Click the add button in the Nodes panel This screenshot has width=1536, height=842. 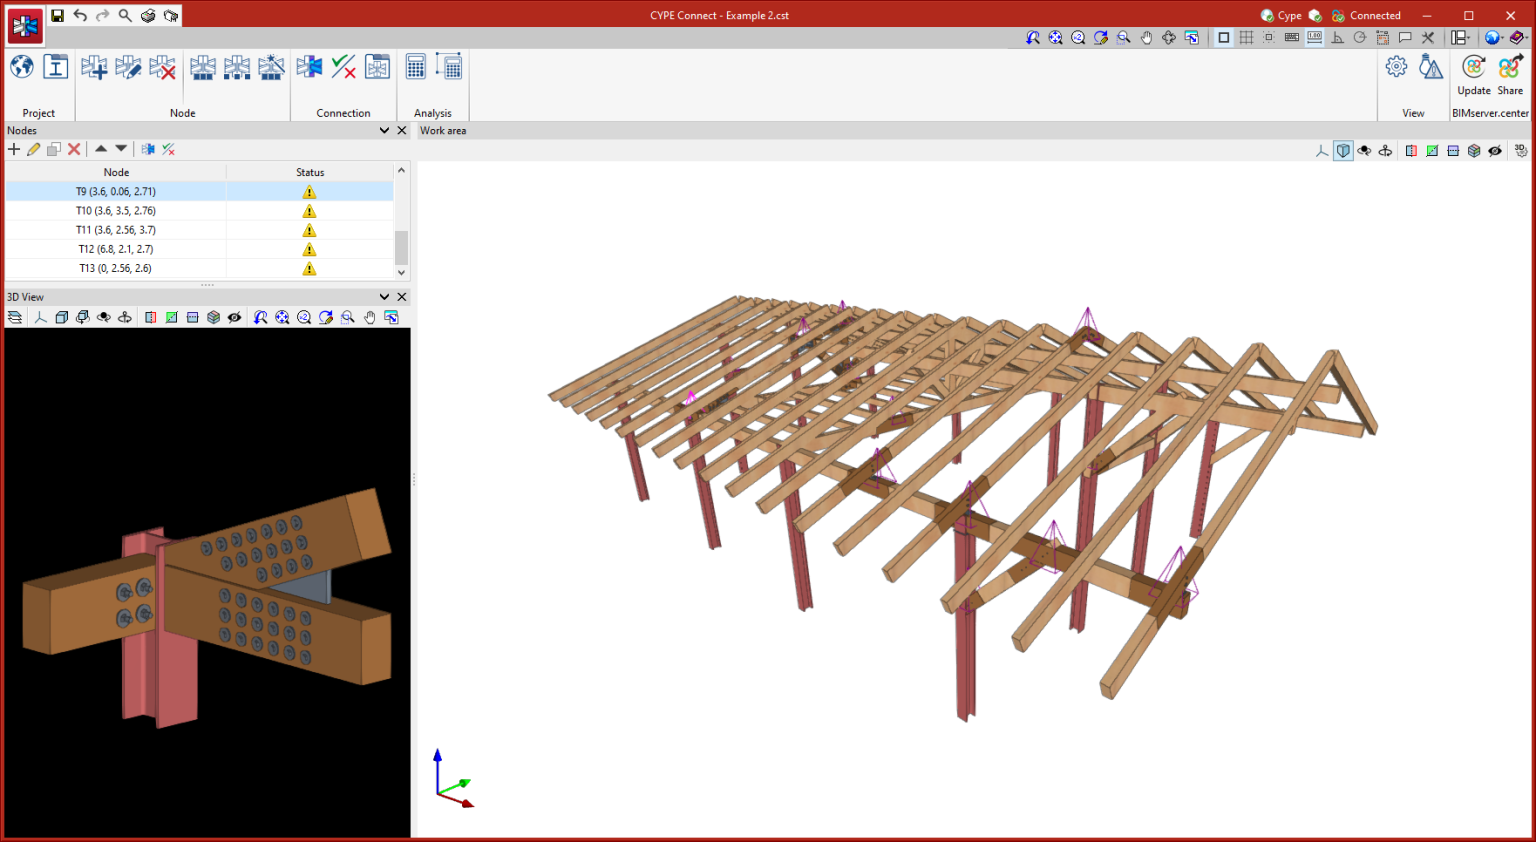point(13,148)
